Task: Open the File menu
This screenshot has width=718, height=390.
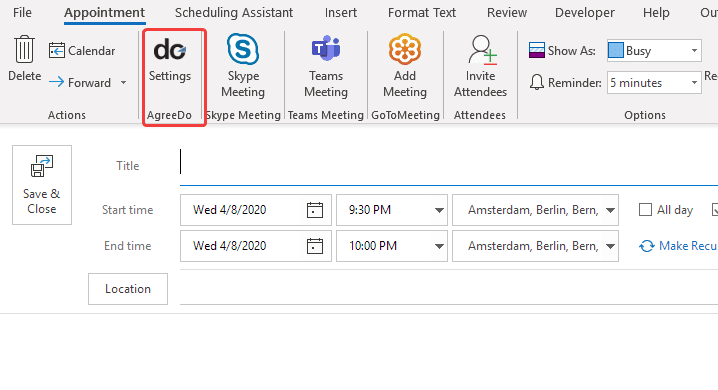Action: (x=22, y=13)
